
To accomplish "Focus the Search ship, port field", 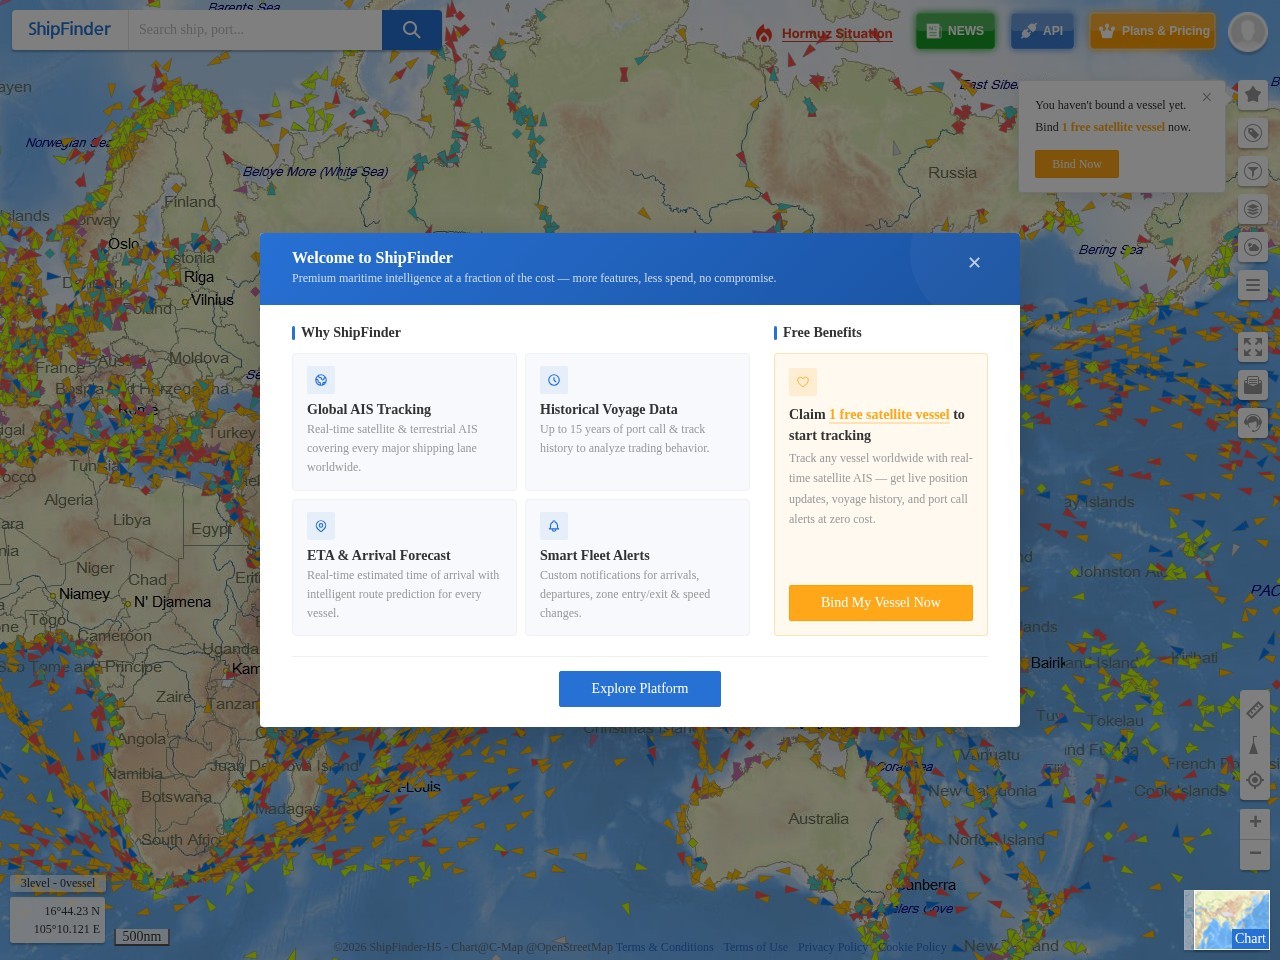I will [x=255, y=30].
